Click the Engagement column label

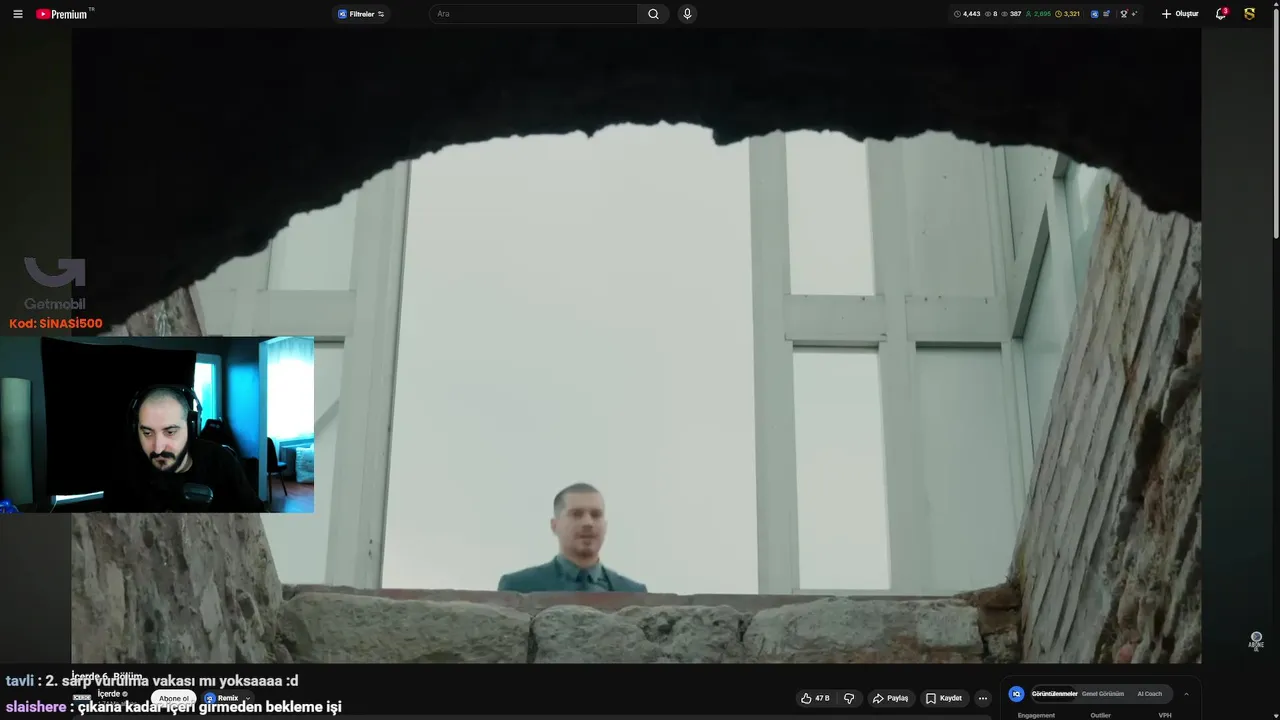pyautogui.click(x=1036, y=715)
